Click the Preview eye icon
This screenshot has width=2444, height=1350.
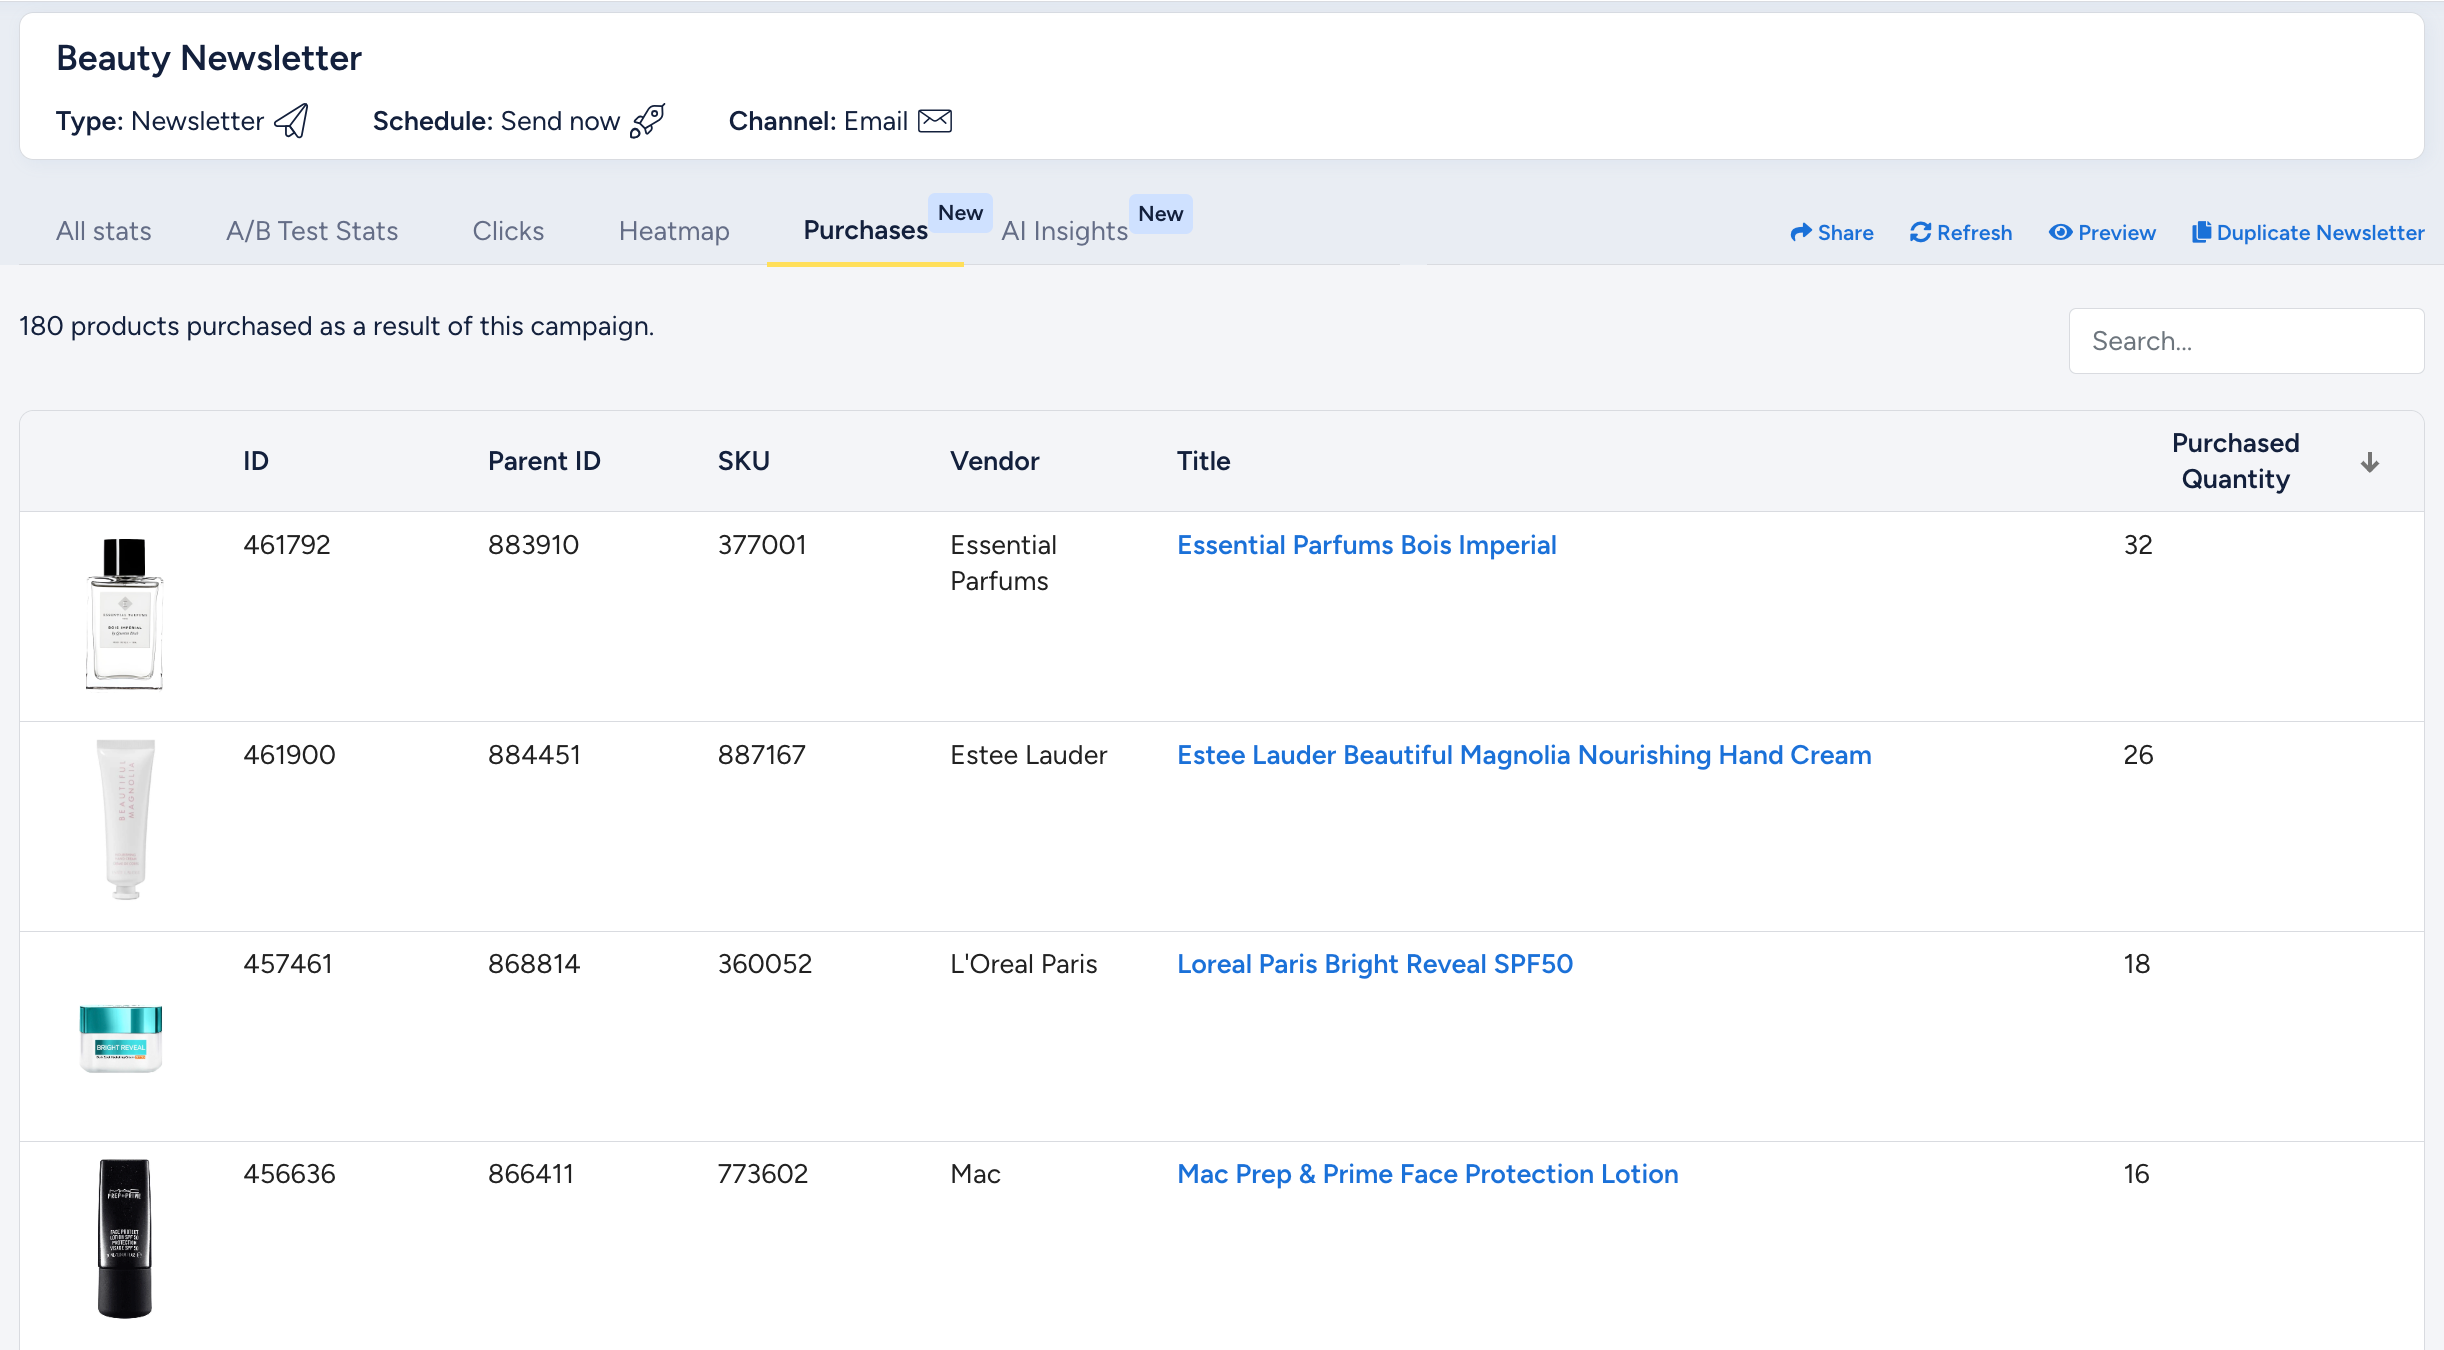pyautogui.click(x=2060, y=233)
